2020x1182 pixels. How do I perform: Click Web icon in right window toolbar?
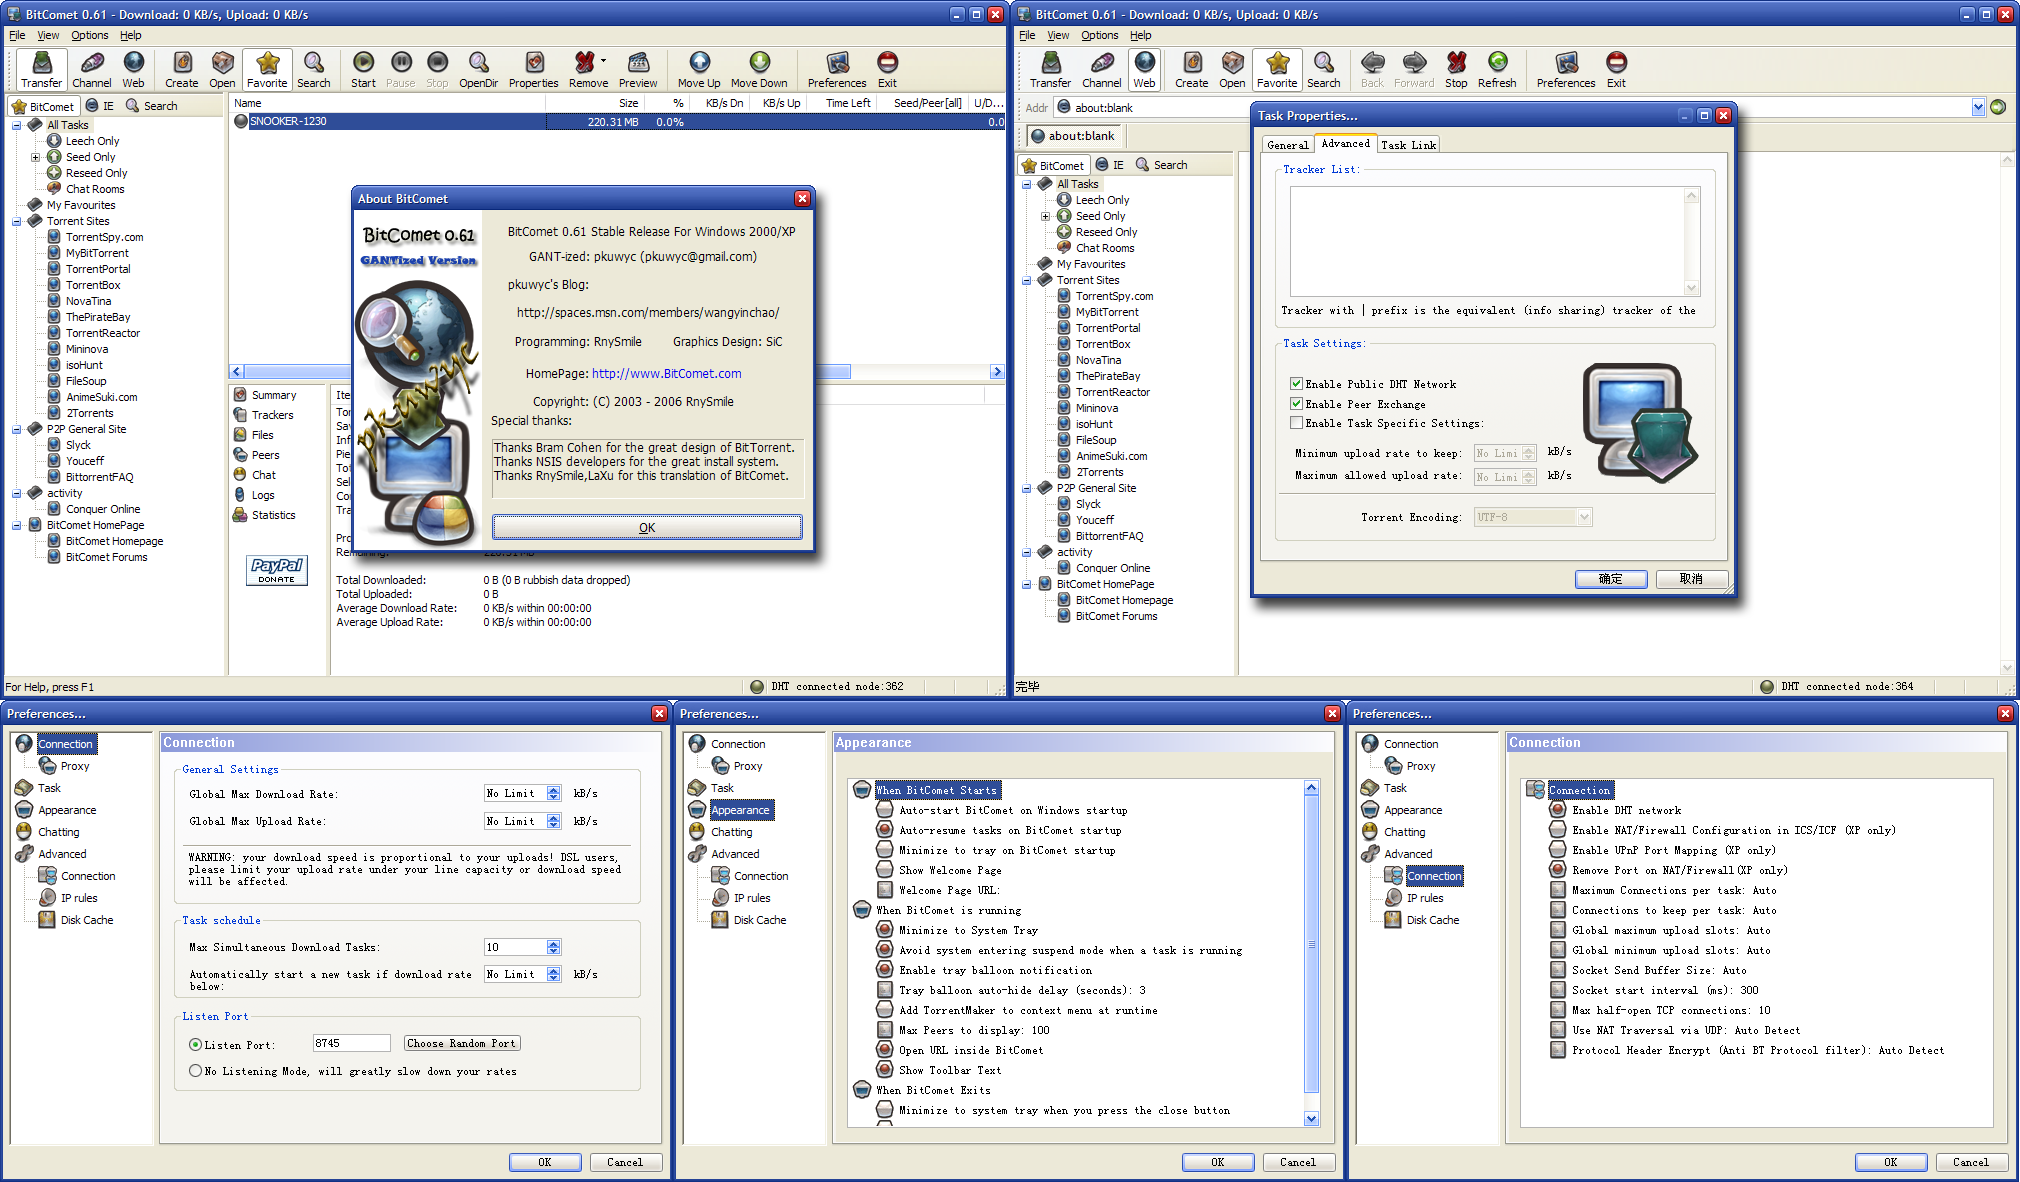[x=1144, y=69]
